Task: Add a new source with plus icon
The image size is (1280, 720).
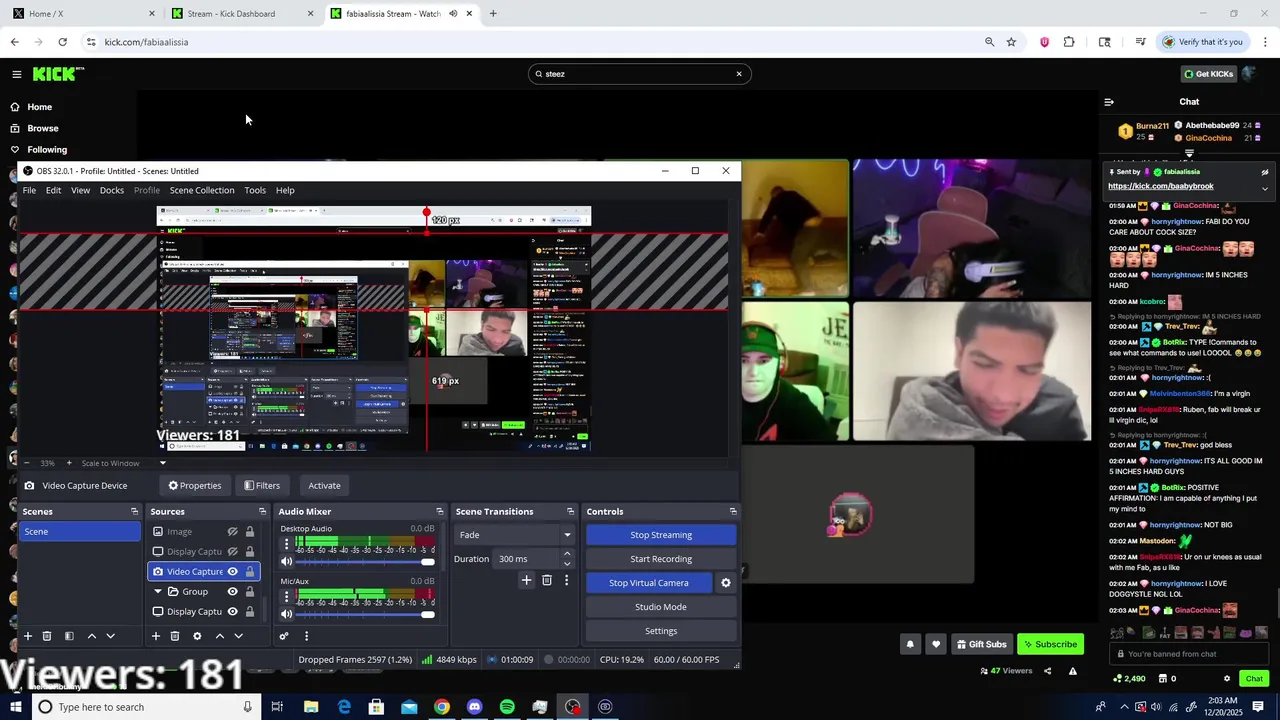Action: click(x=155, y=636)
